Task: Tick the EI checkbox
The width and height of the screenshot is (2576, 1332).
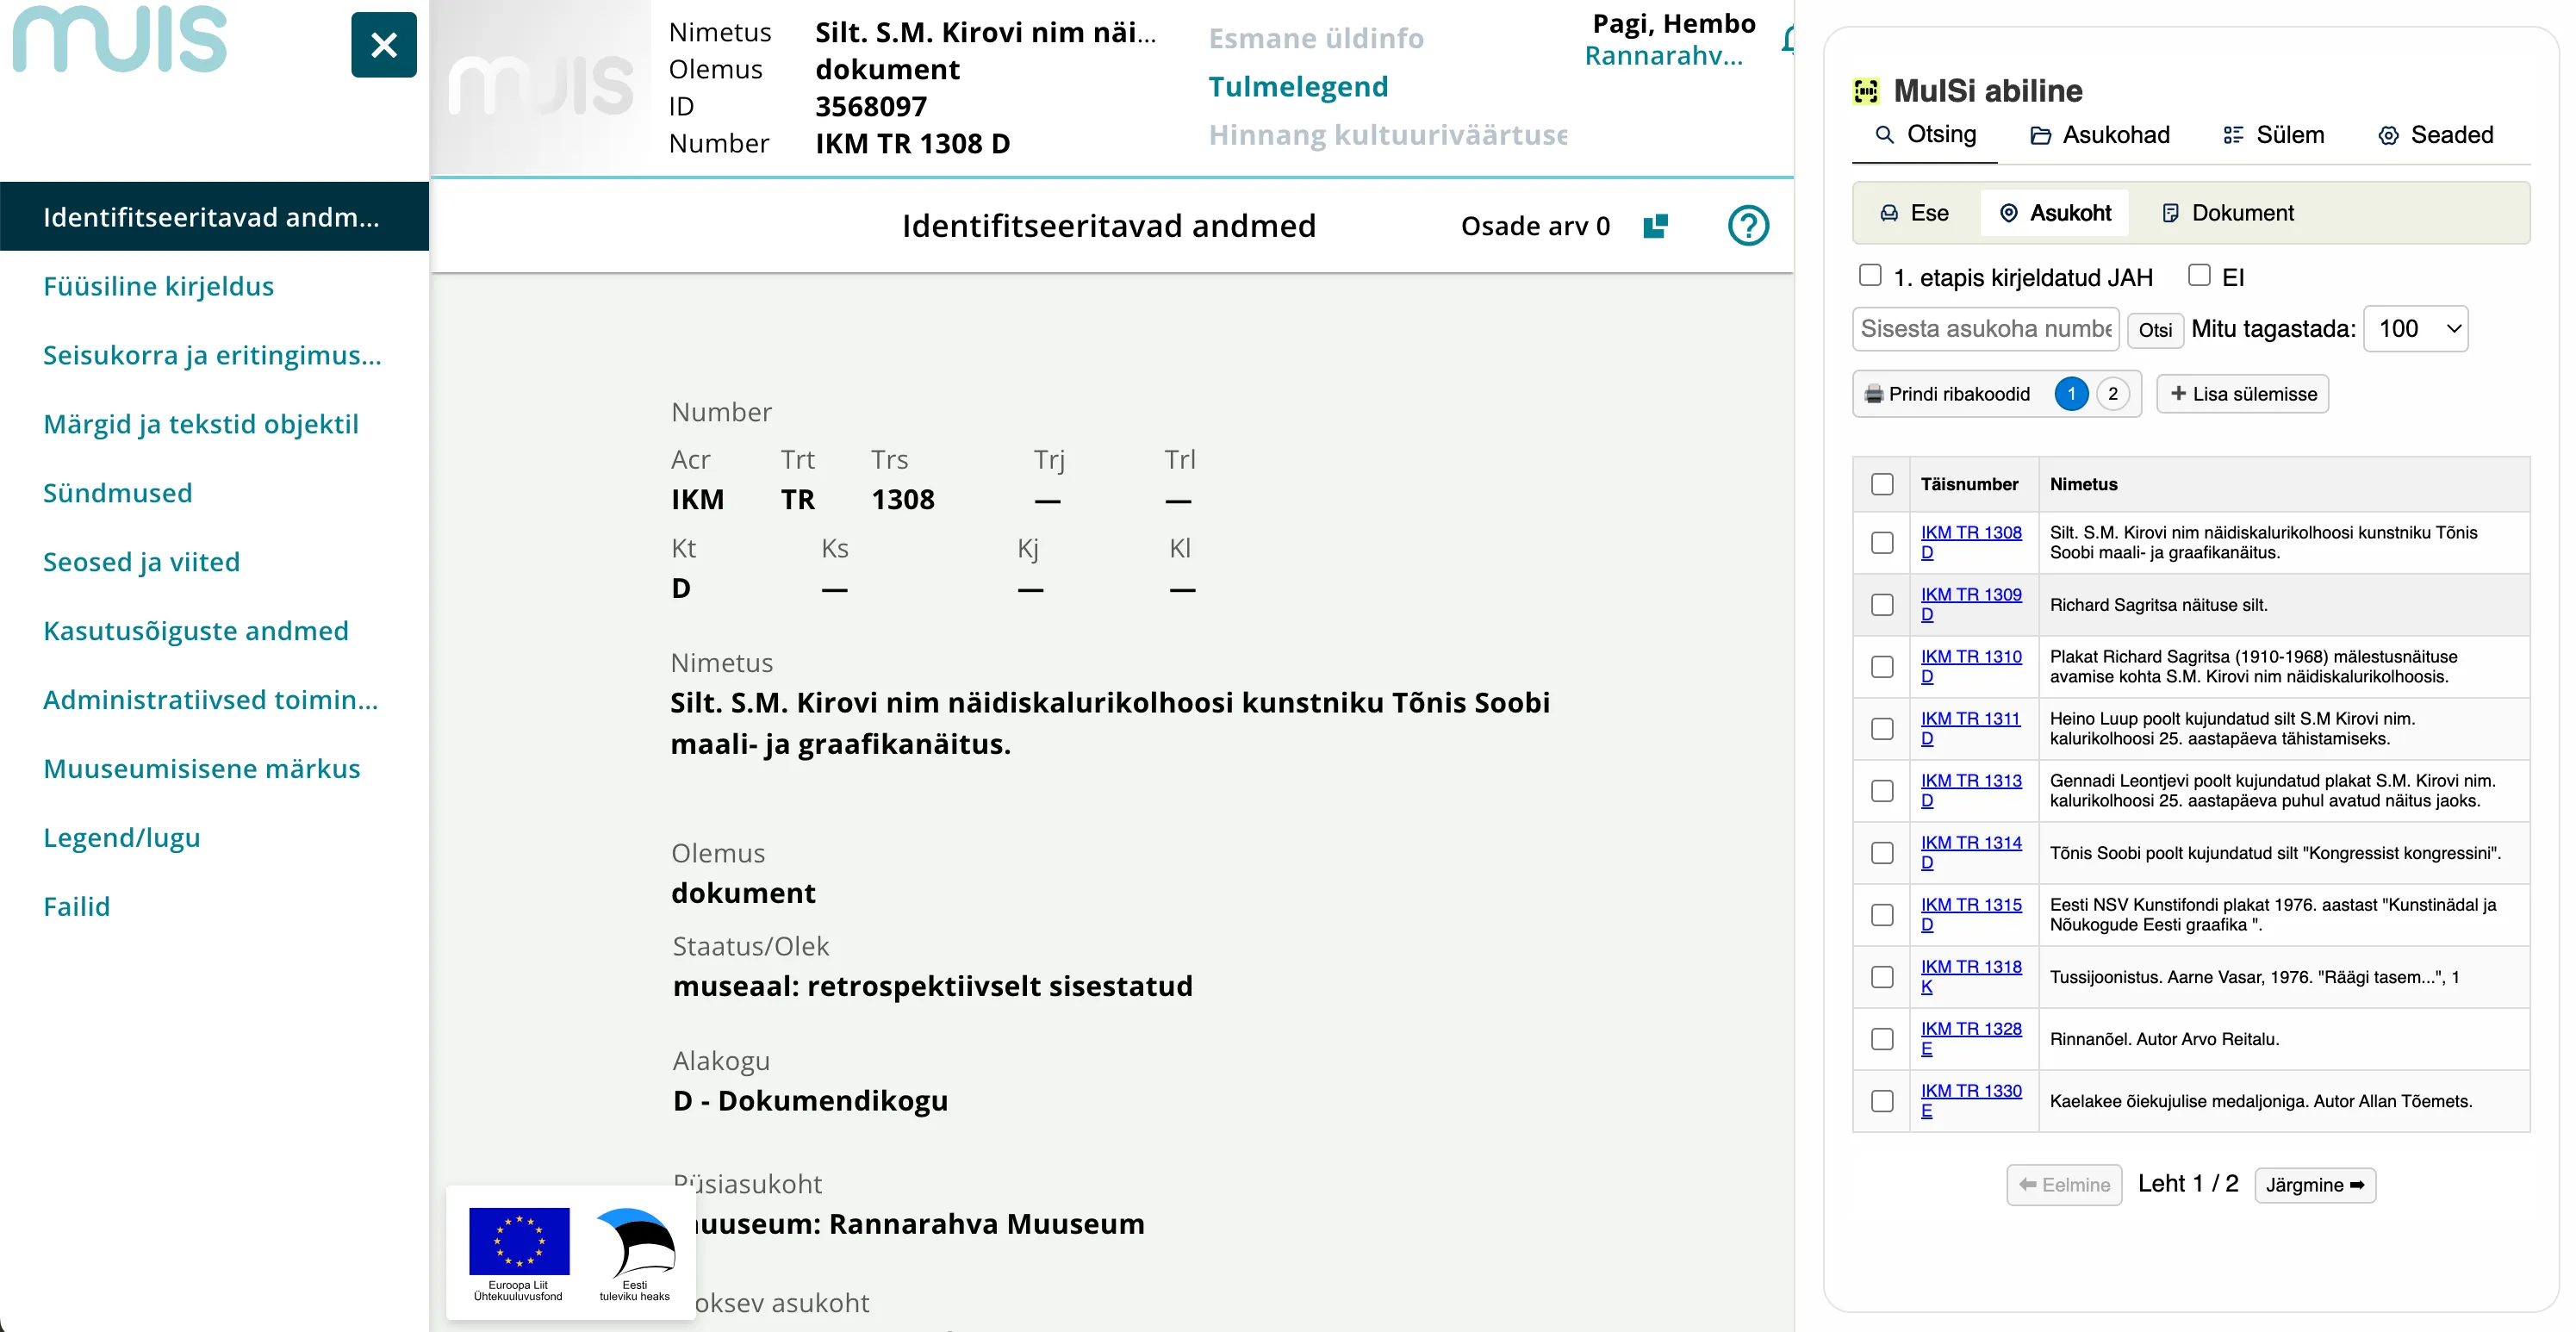Action: click(x=2198, y=275)
